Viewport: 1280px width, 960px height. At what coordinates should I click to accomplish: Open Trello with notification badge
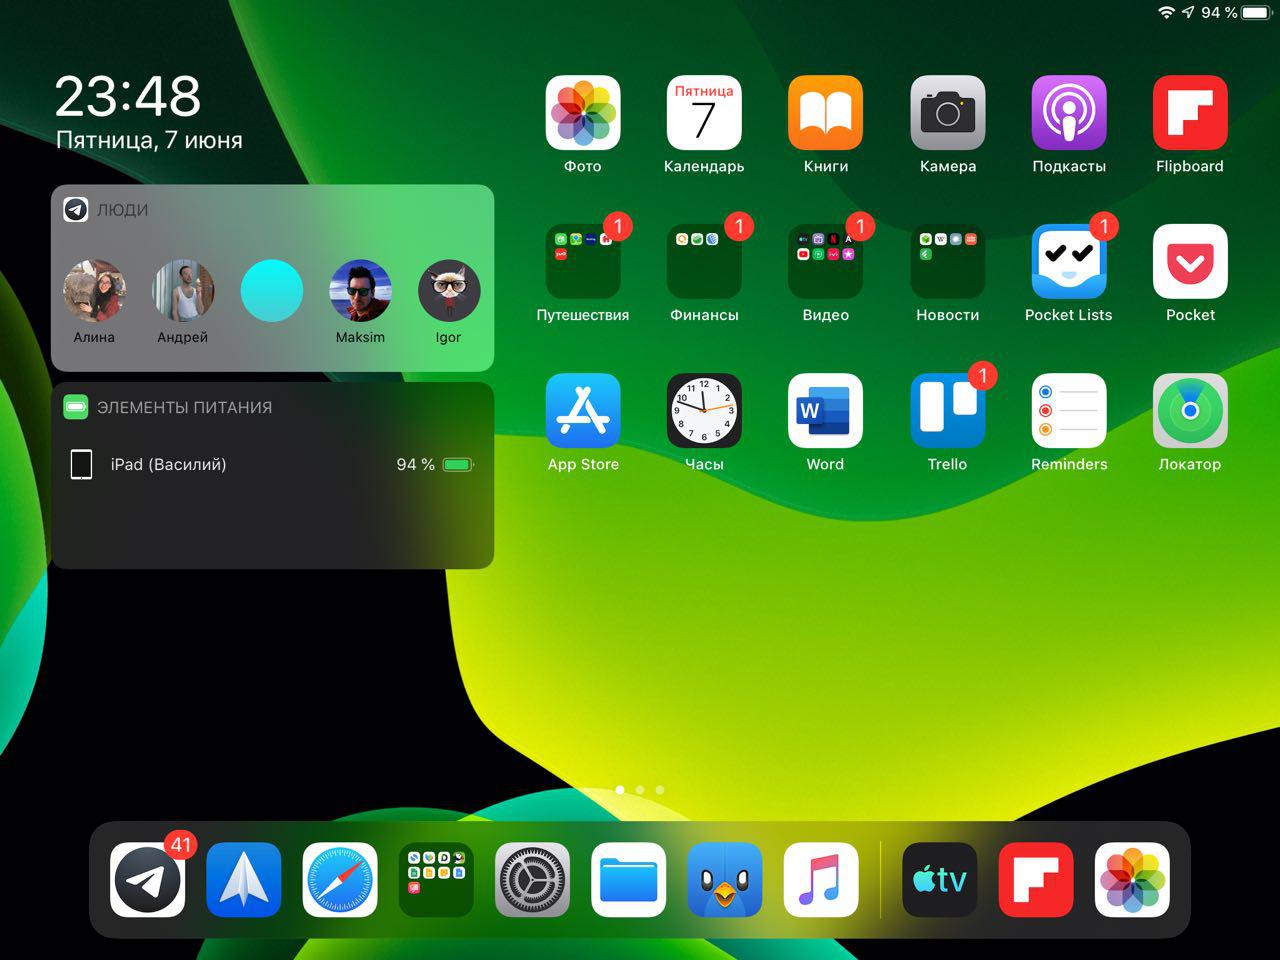click(x=947, y=411)
